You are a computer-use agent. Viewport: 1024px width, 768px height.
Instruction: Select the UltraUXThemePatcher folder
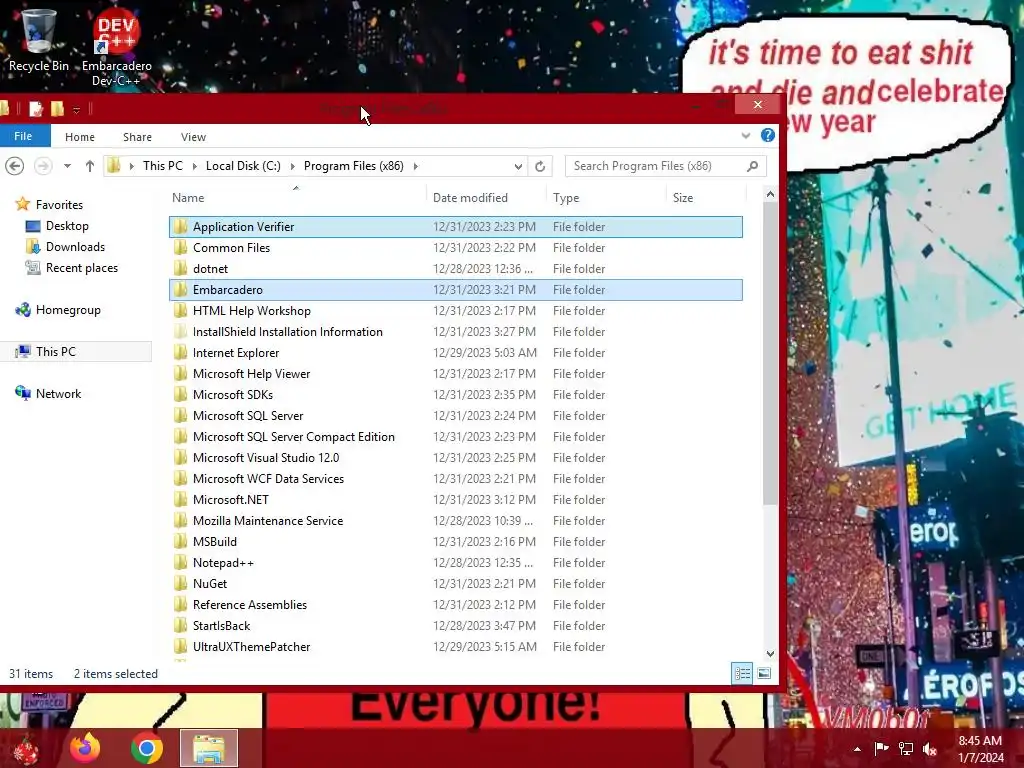point(455,647)
